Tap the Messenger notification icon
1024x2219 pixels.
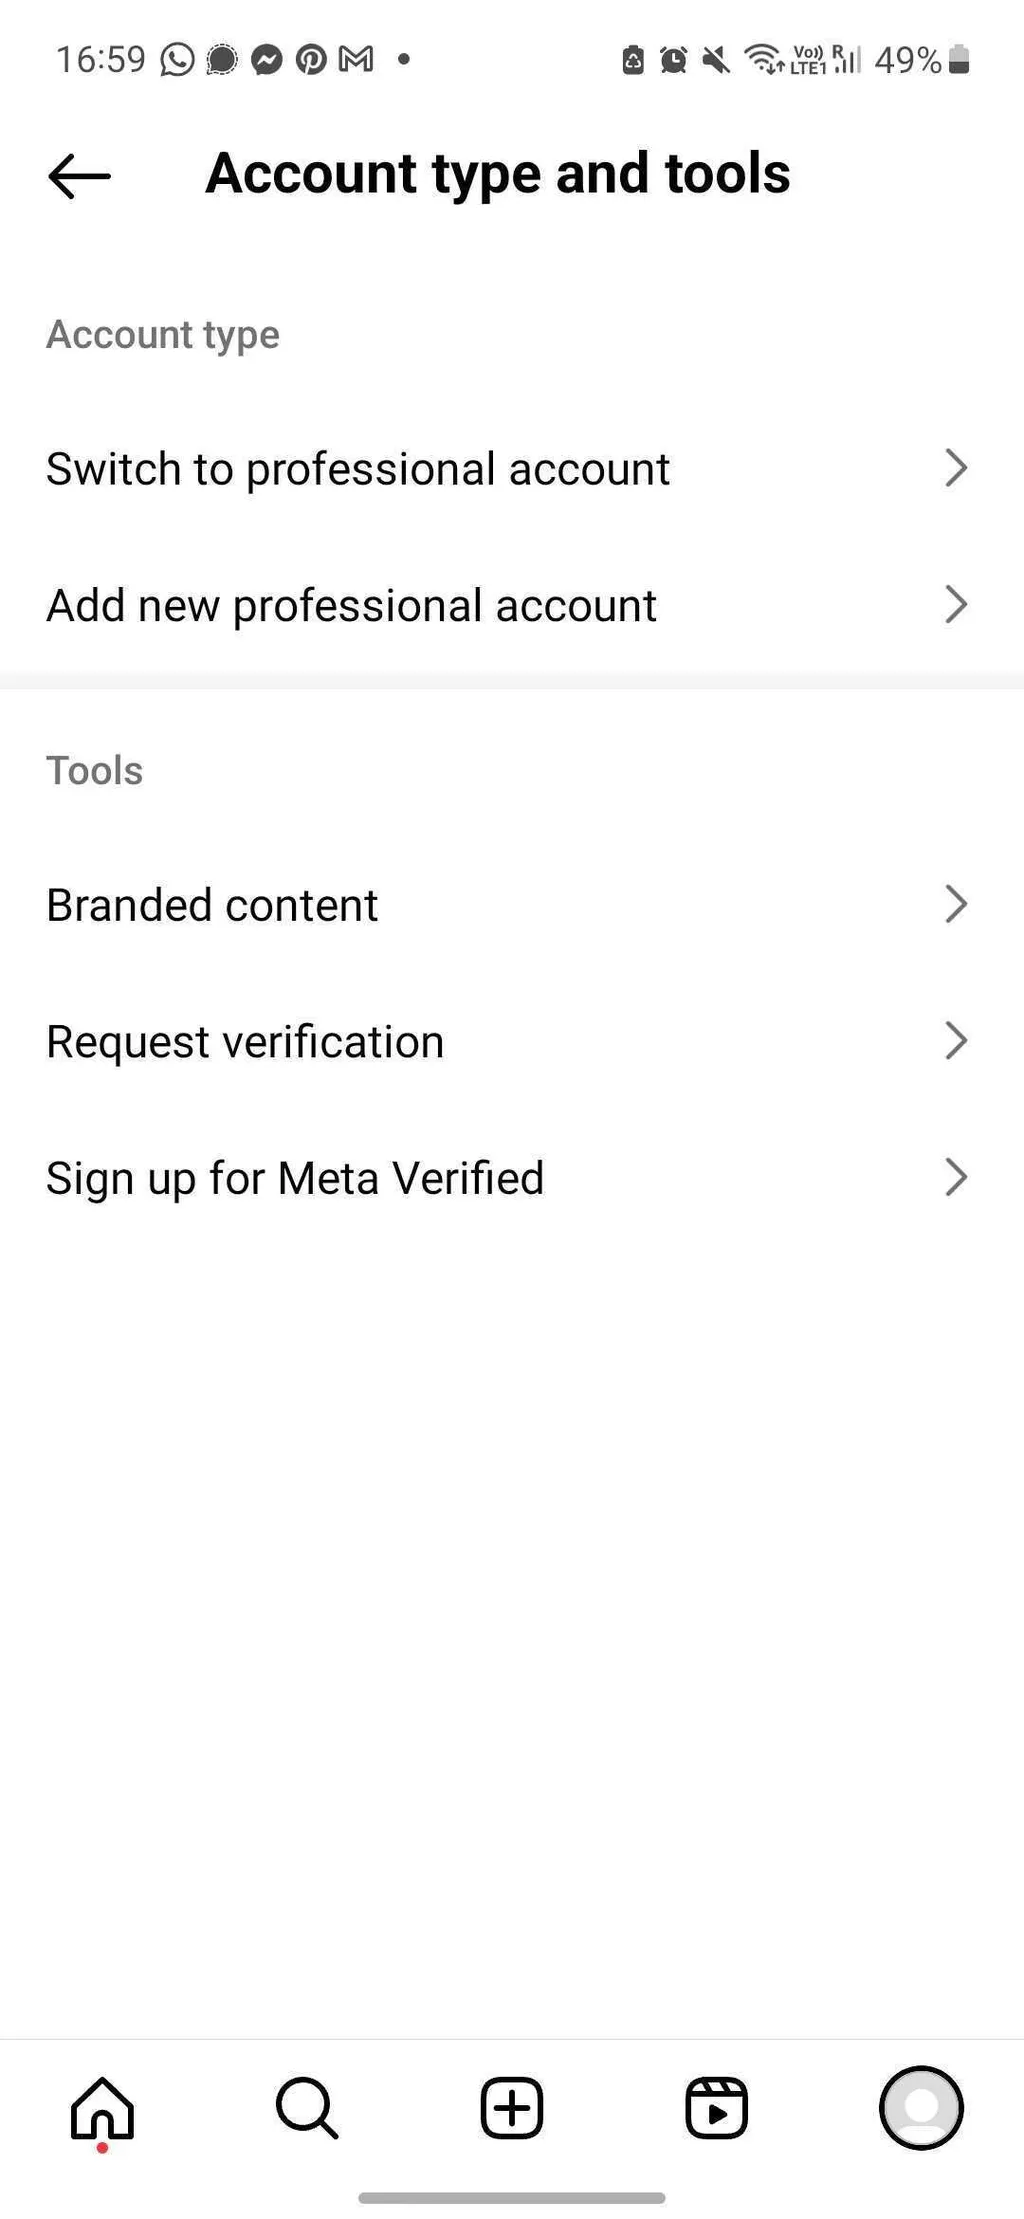(266, 60)
